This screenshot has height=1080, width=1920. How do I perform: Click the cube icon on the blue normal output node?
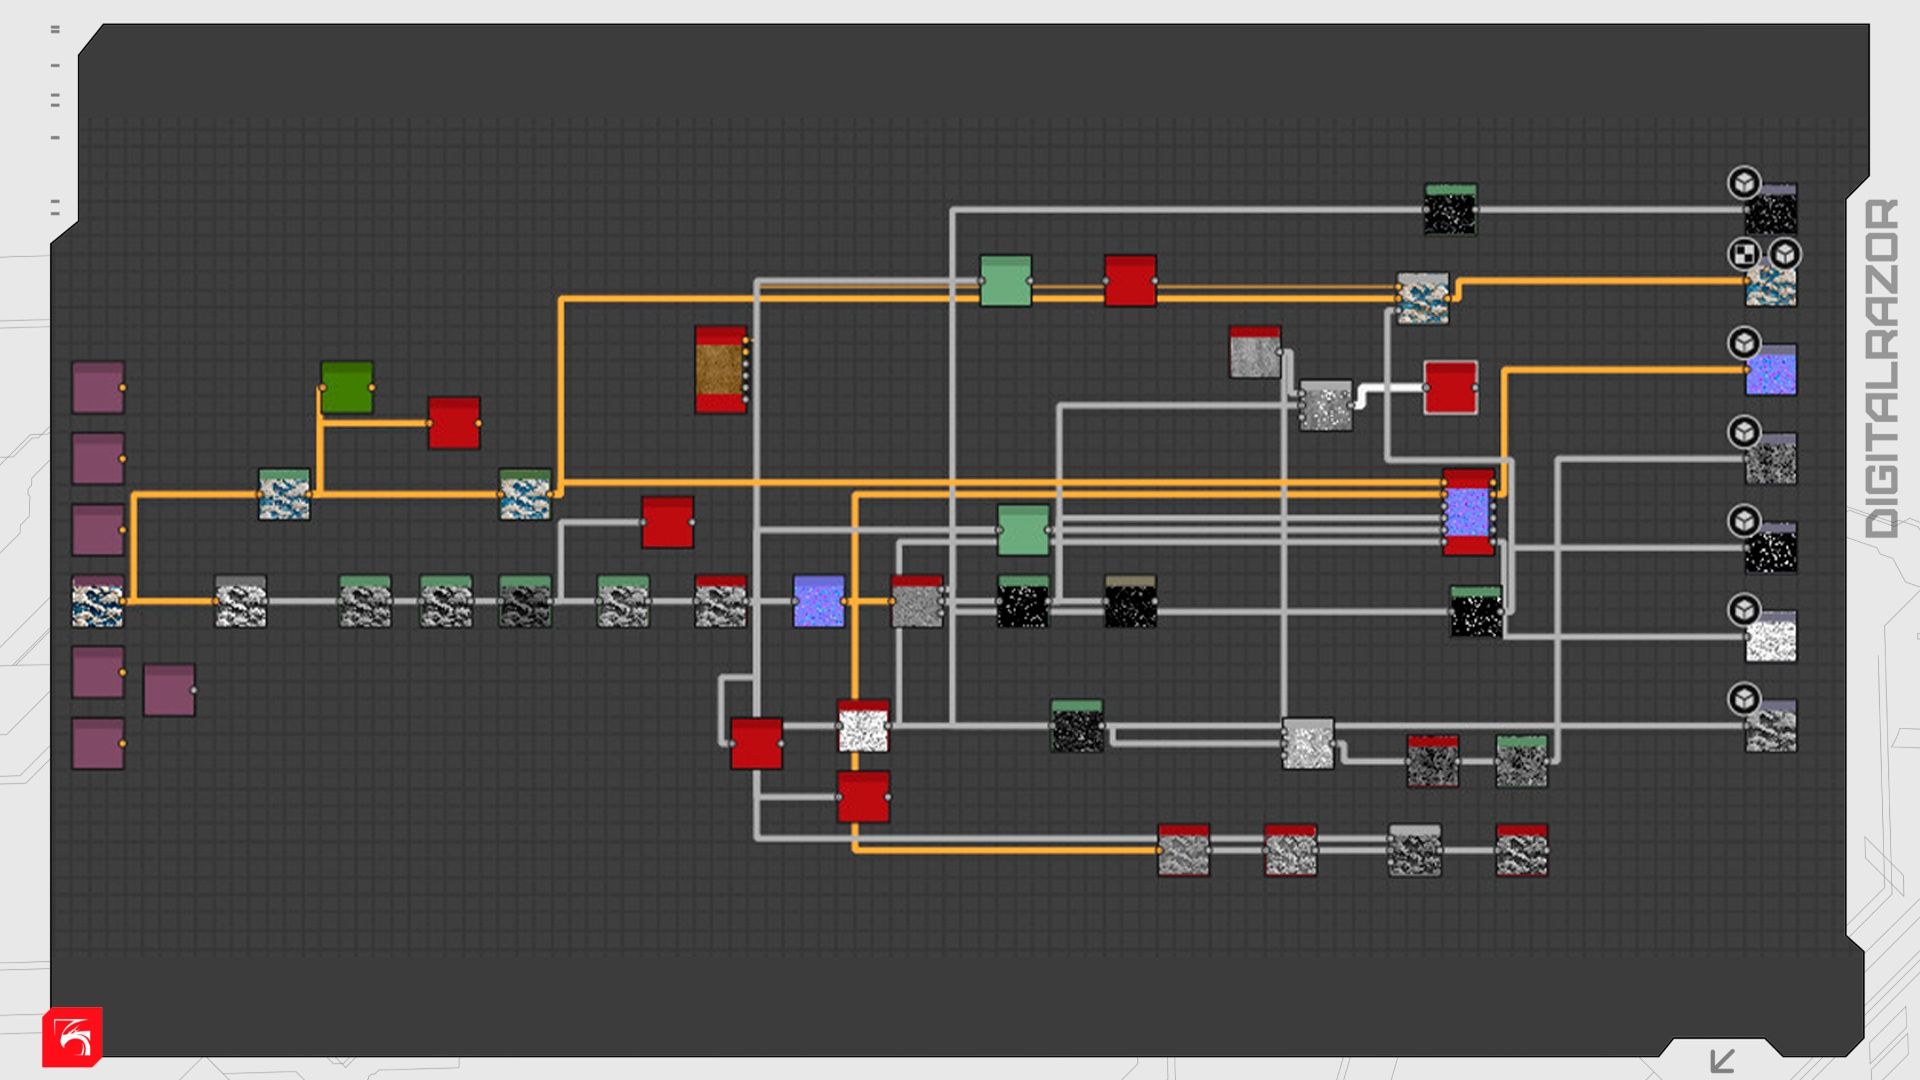pos(1744,343)
